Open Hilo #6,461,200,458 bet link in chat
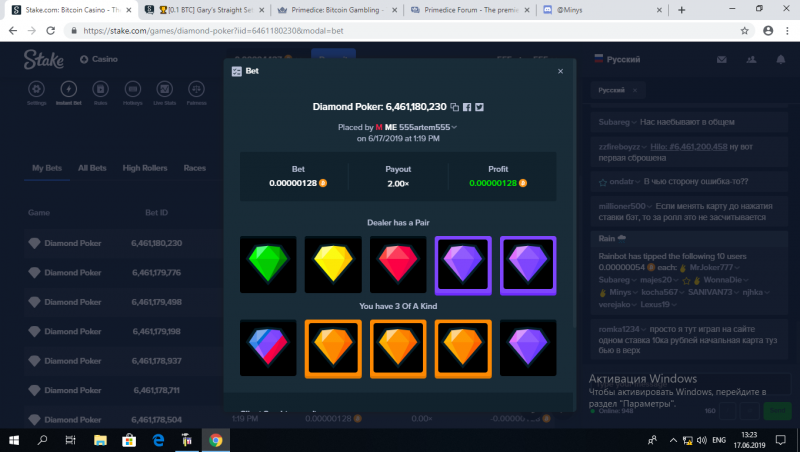The width and height of the screenshot is (800, 452). coord(689,147)
